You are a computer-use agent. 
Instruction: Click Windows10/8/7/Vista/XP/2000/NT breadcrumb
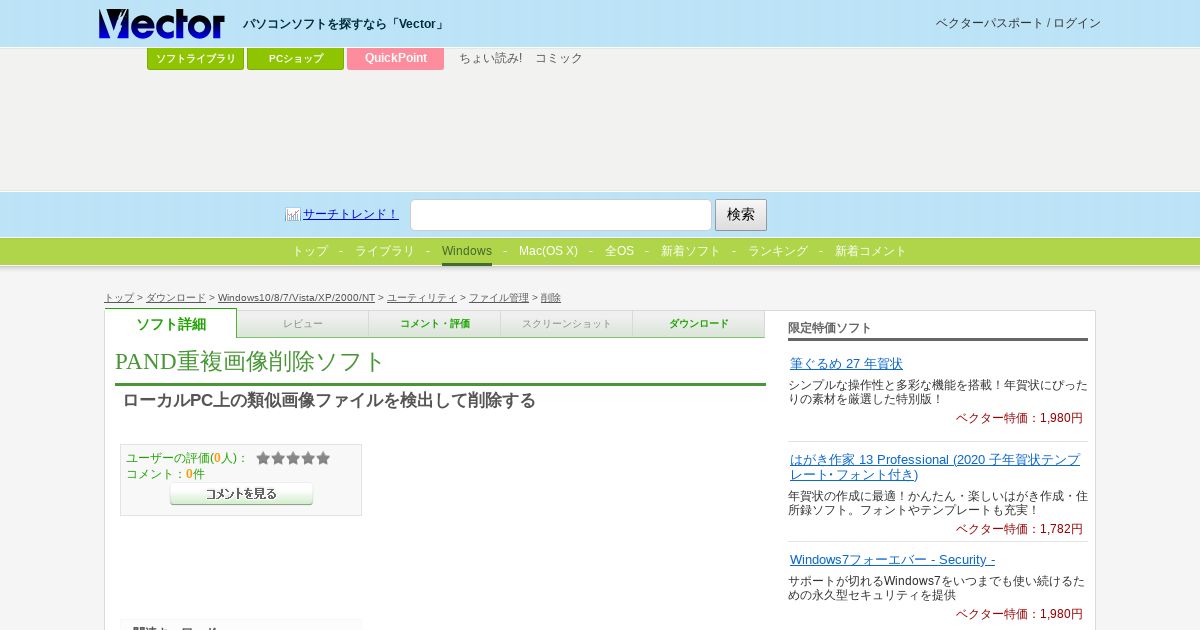[x=296, y=298]
